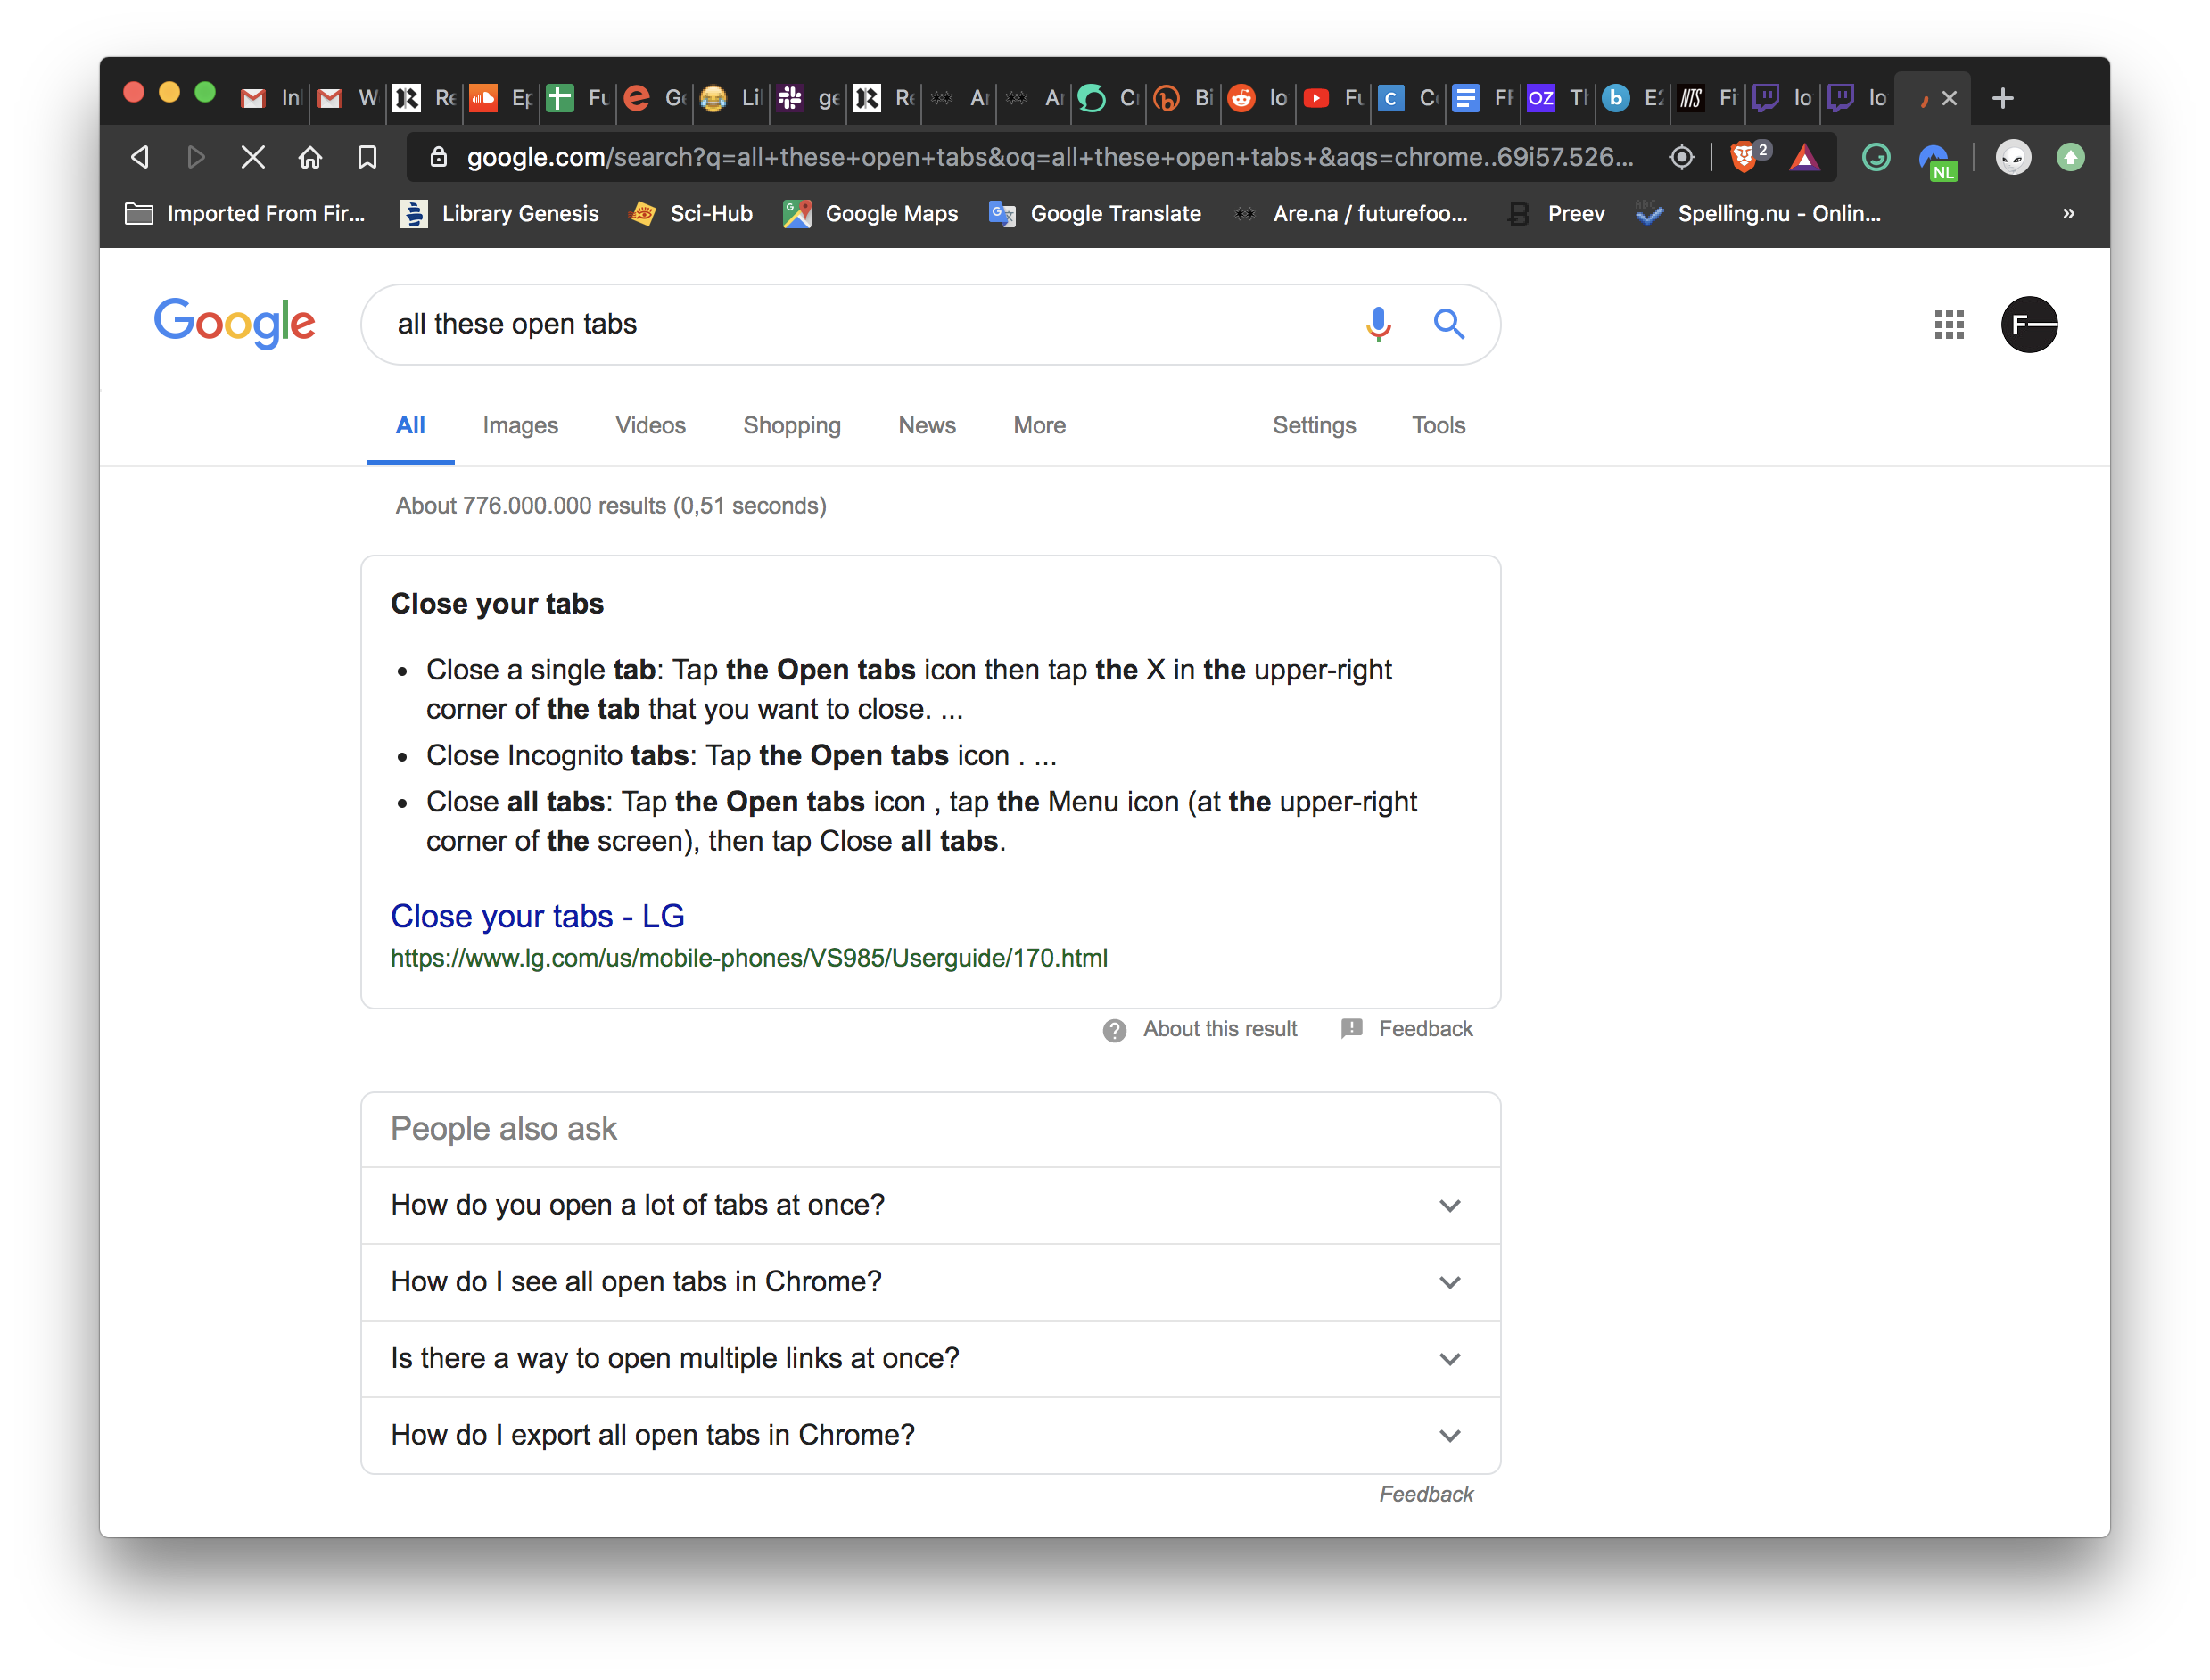
Task: Click the Brave Shields lion icon
Action: pyautogui.click(x=1743, y=157)
